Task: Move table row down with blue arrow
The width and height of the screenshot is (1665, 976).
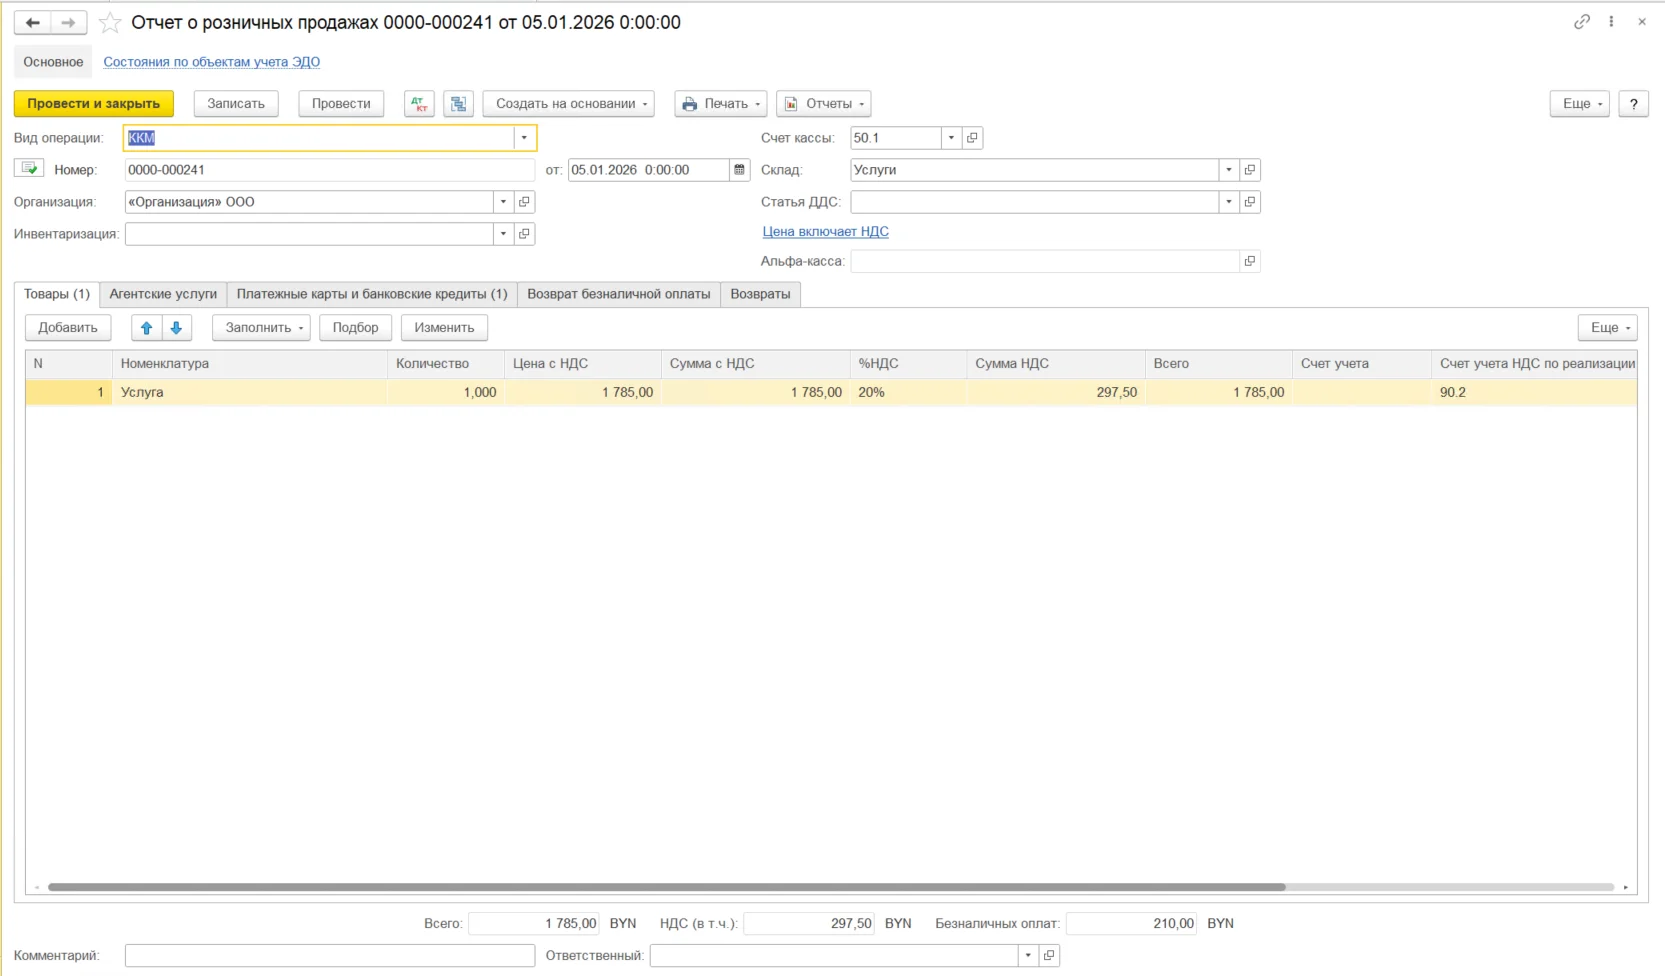Action: [176, 328]
